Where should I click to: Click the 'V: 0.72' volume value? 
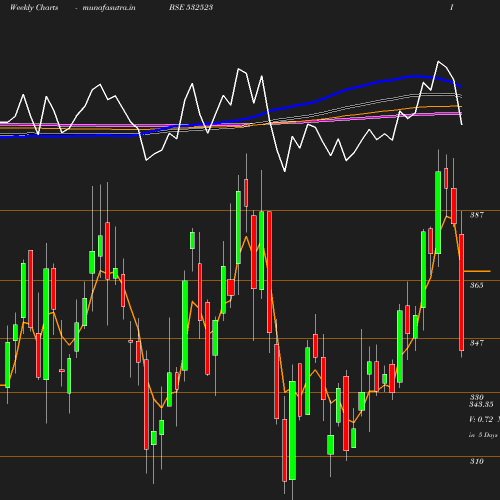[x=481, y=419]
